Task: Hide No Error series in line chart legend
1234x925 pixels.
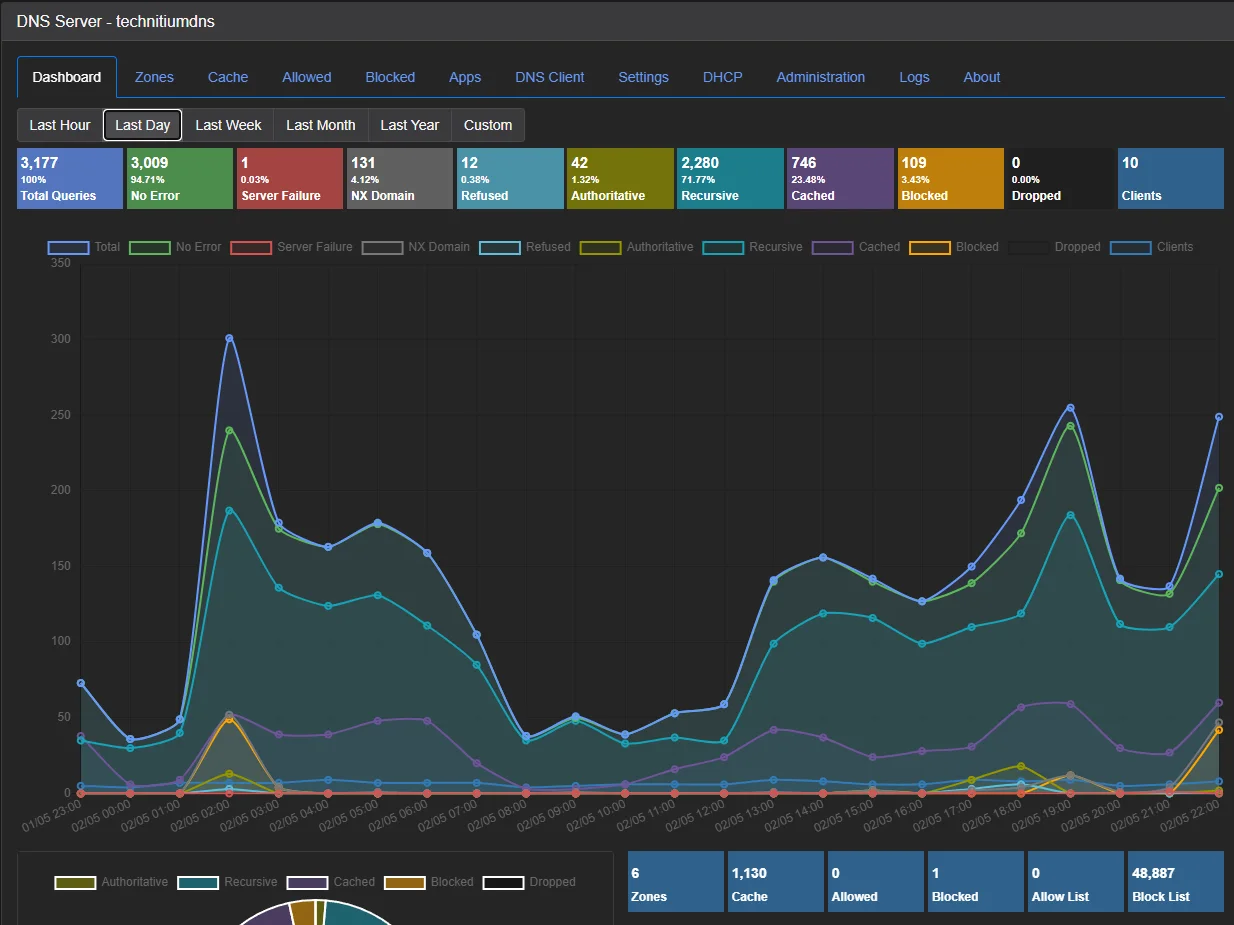Action: point(175,247)
